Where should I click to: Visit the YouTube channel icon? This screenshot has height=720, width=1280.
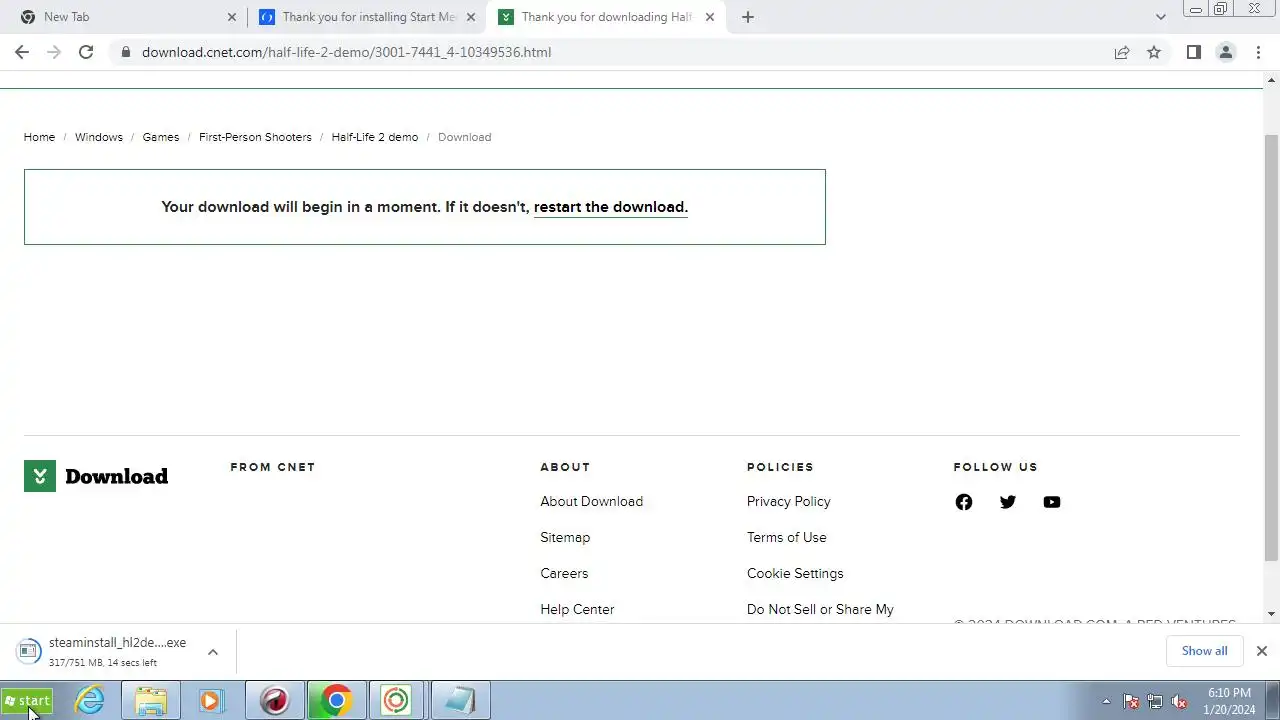pyautogui.click(x=1052, y=502)
